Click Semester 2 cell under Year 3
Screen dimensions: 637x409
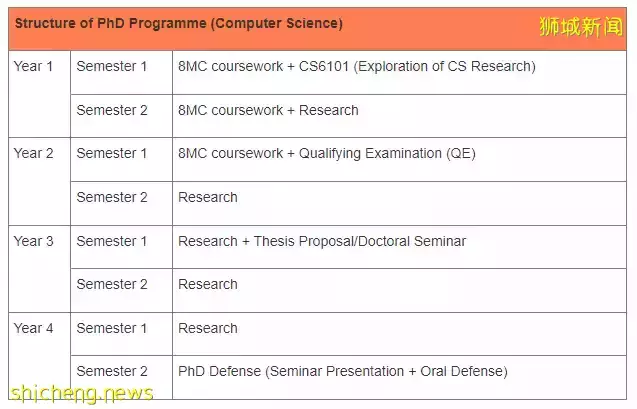coord(112,284)
